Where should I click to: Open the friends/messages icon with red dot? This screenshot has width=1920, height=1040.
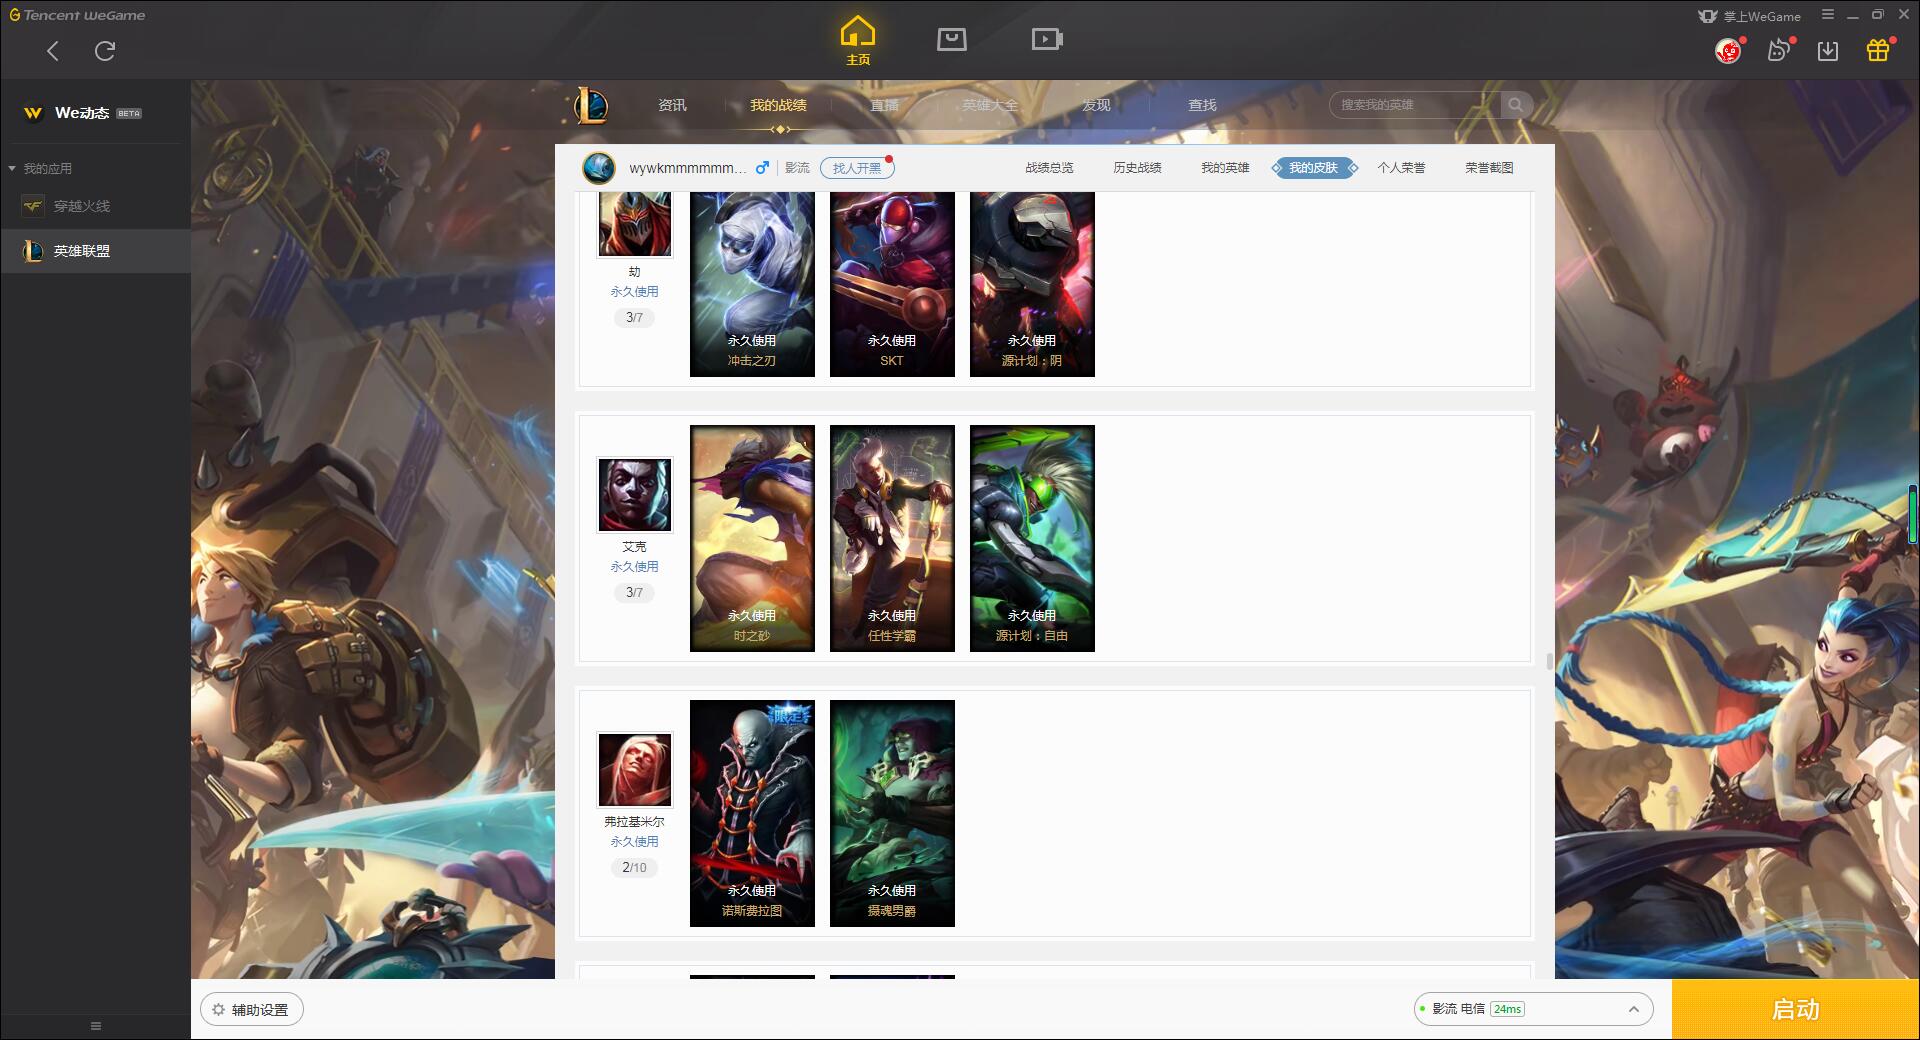[1779, 50]
